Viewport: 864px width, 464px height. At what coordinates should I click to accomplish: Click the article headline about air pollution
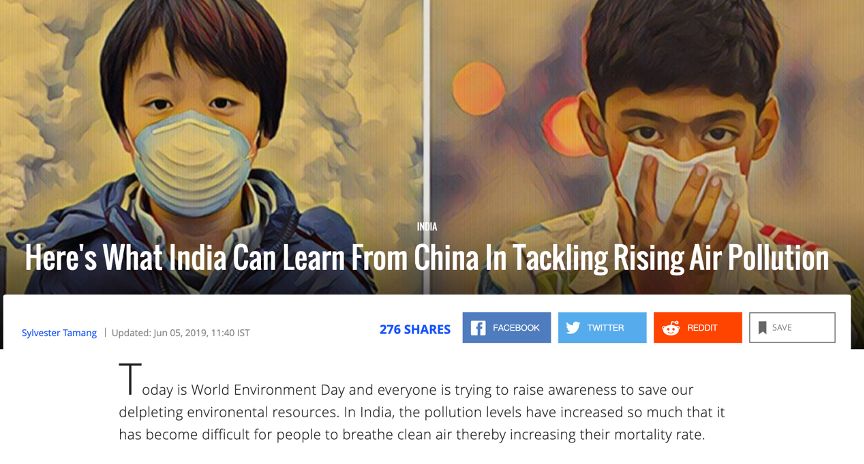427,258
